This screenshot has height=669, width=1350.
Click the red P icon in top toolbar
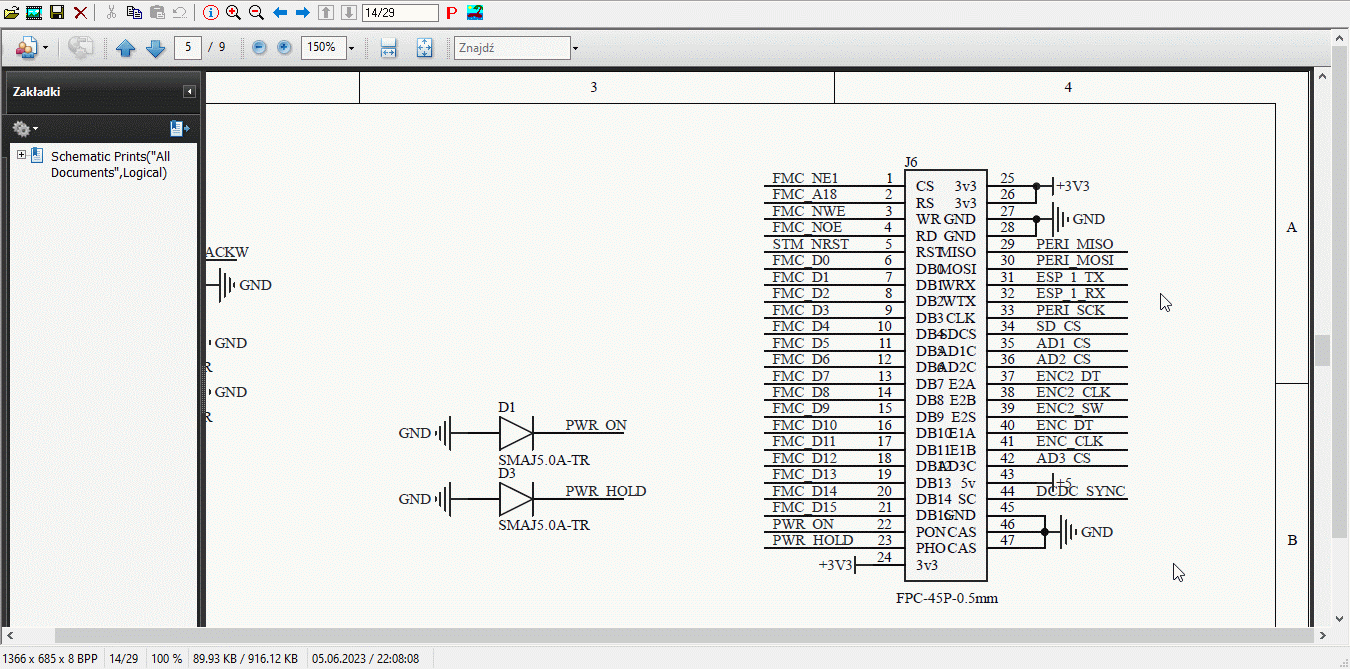[451, 13]
